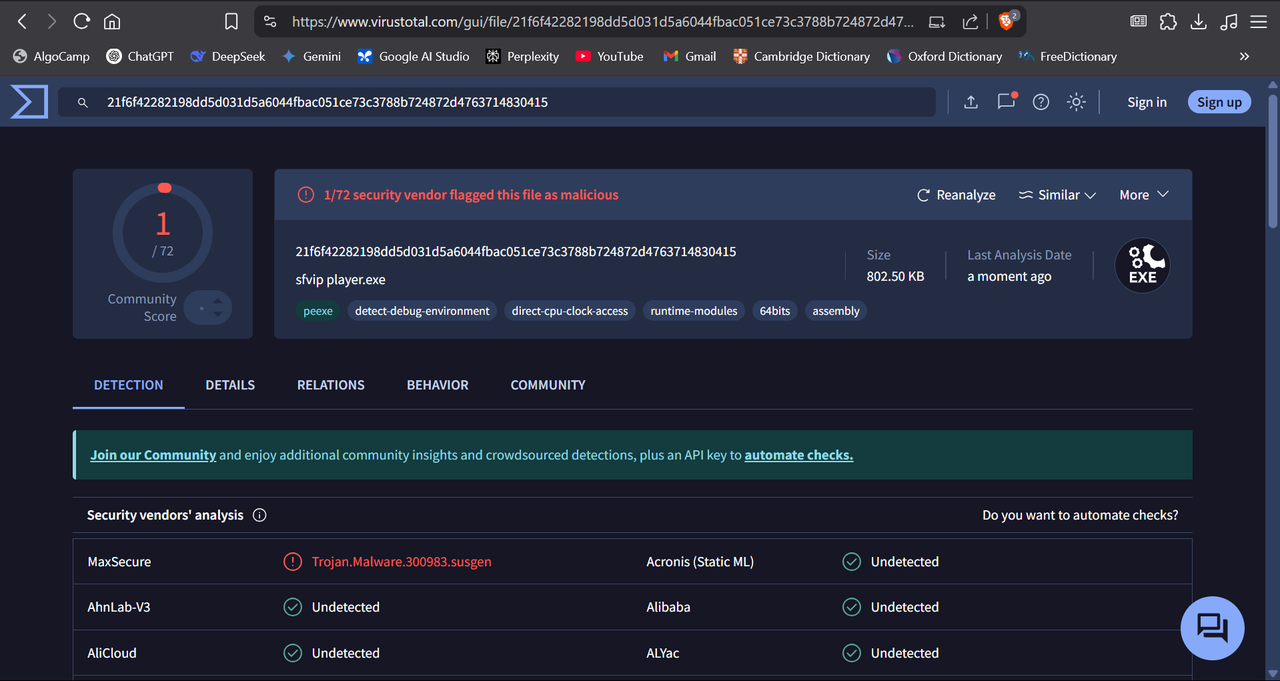Open the BEHAVIOR tab
This screenshot has height=681, width=1280.
(x=437, y=385)
